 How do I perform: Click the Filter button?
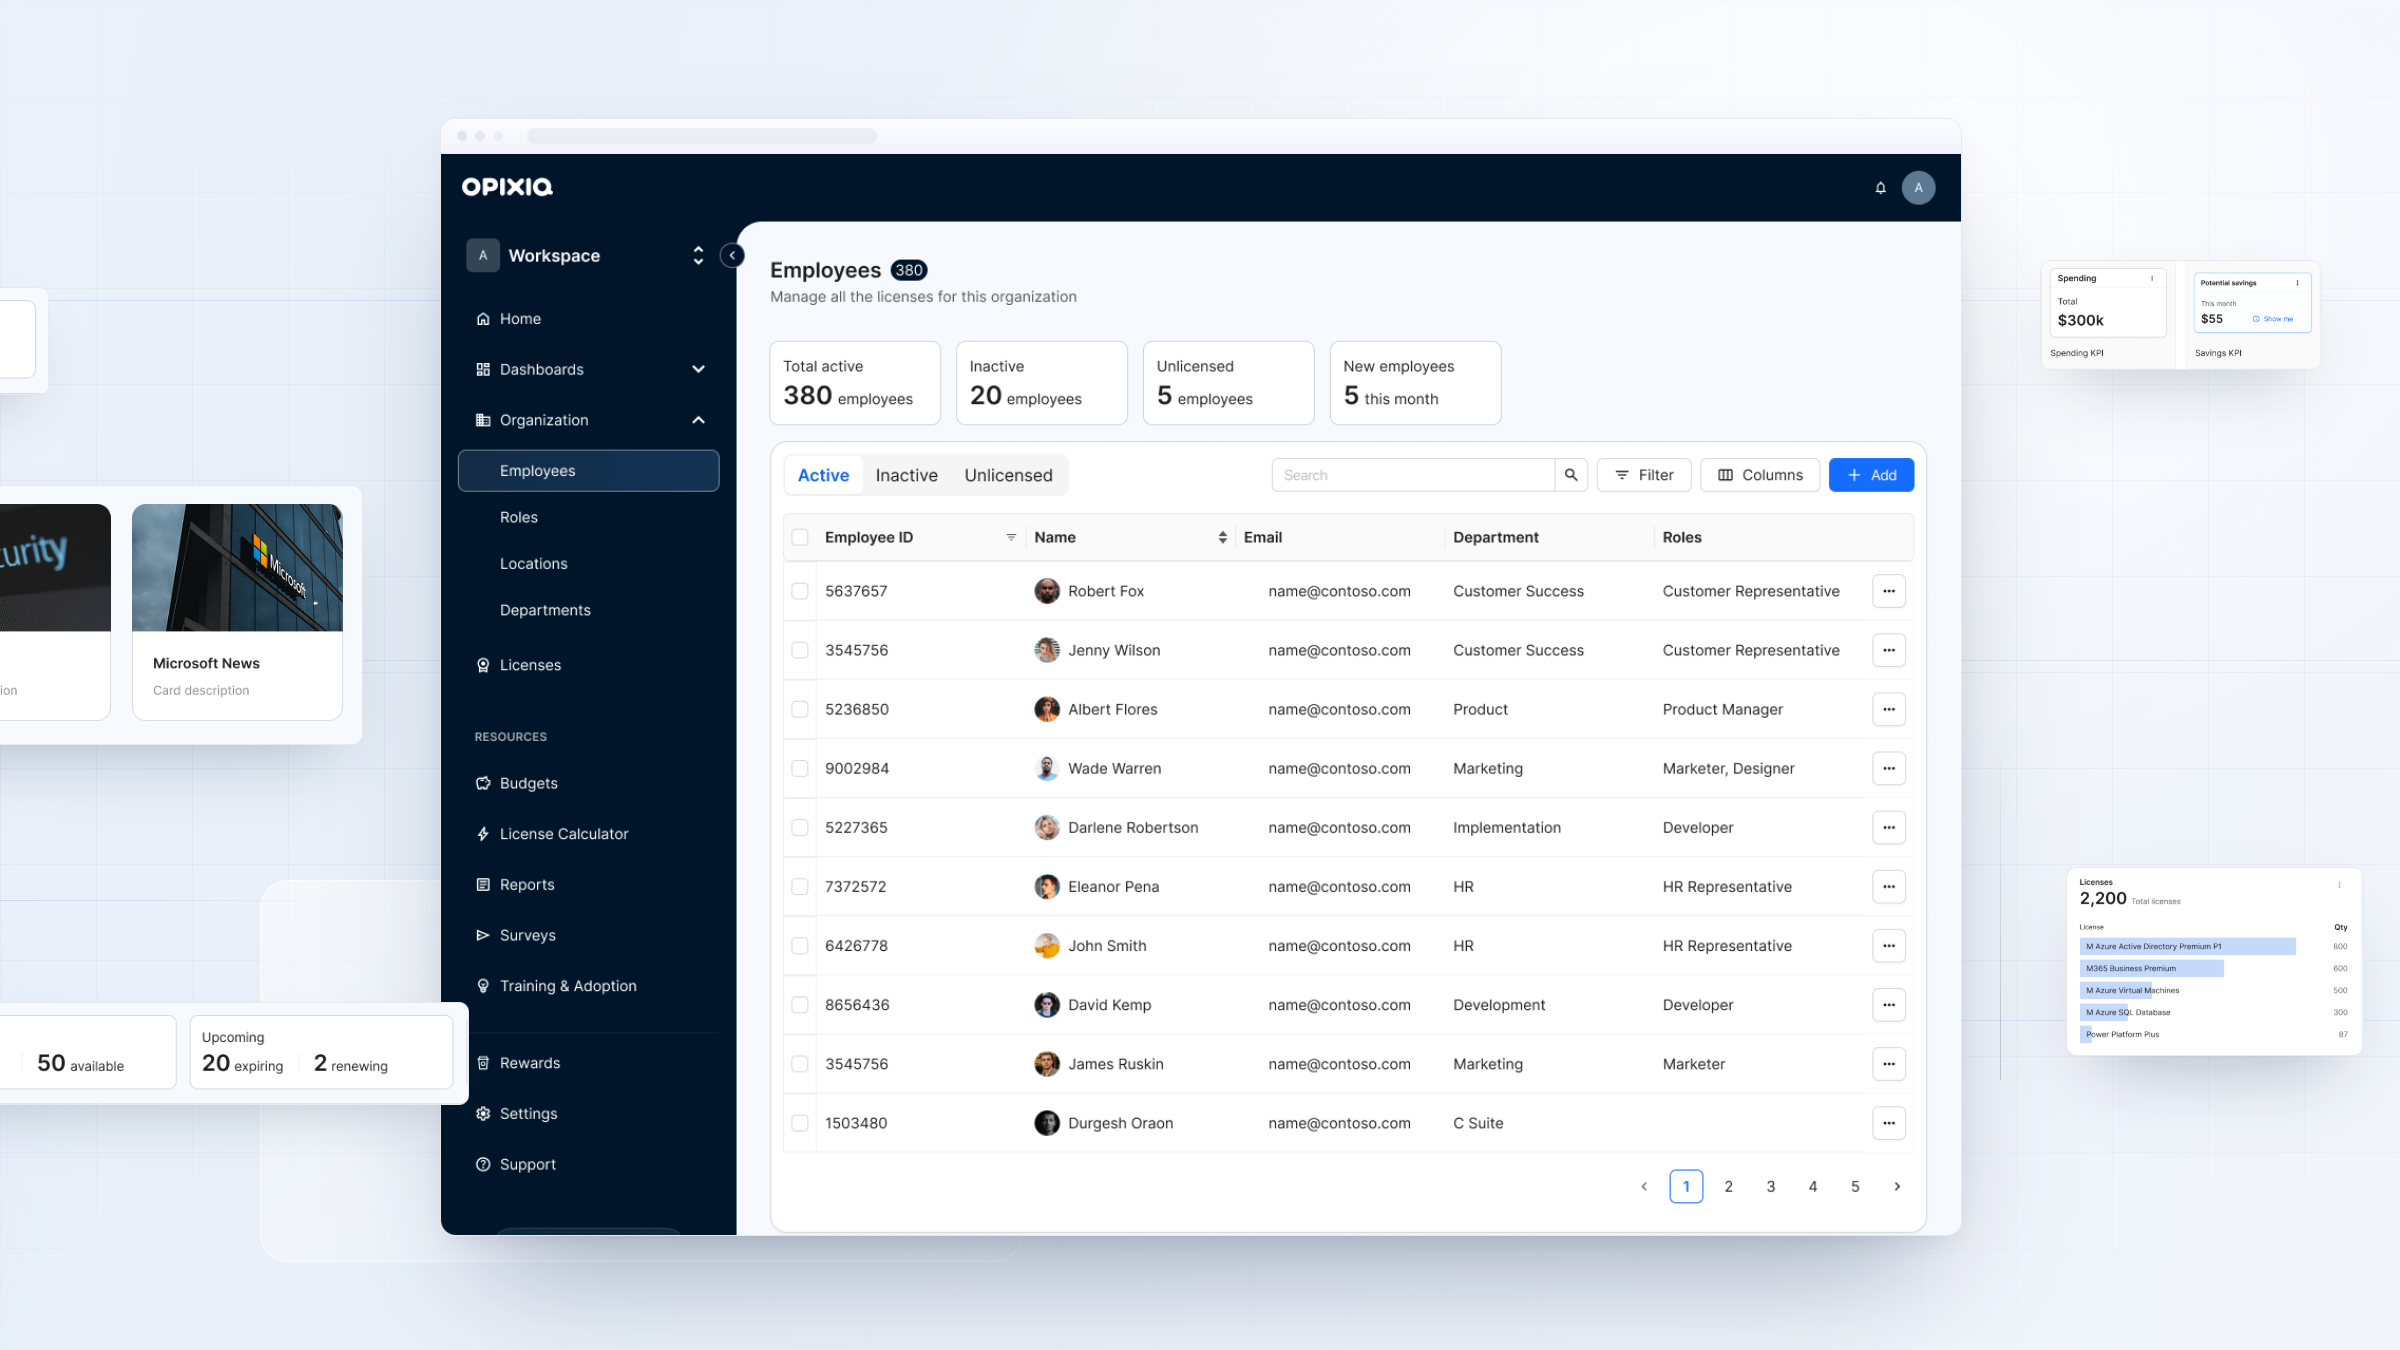(x=1644, y=475)
